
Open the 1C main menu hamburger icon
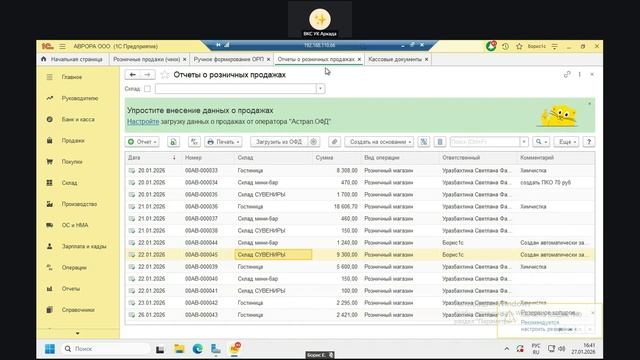tap(62, 47)
